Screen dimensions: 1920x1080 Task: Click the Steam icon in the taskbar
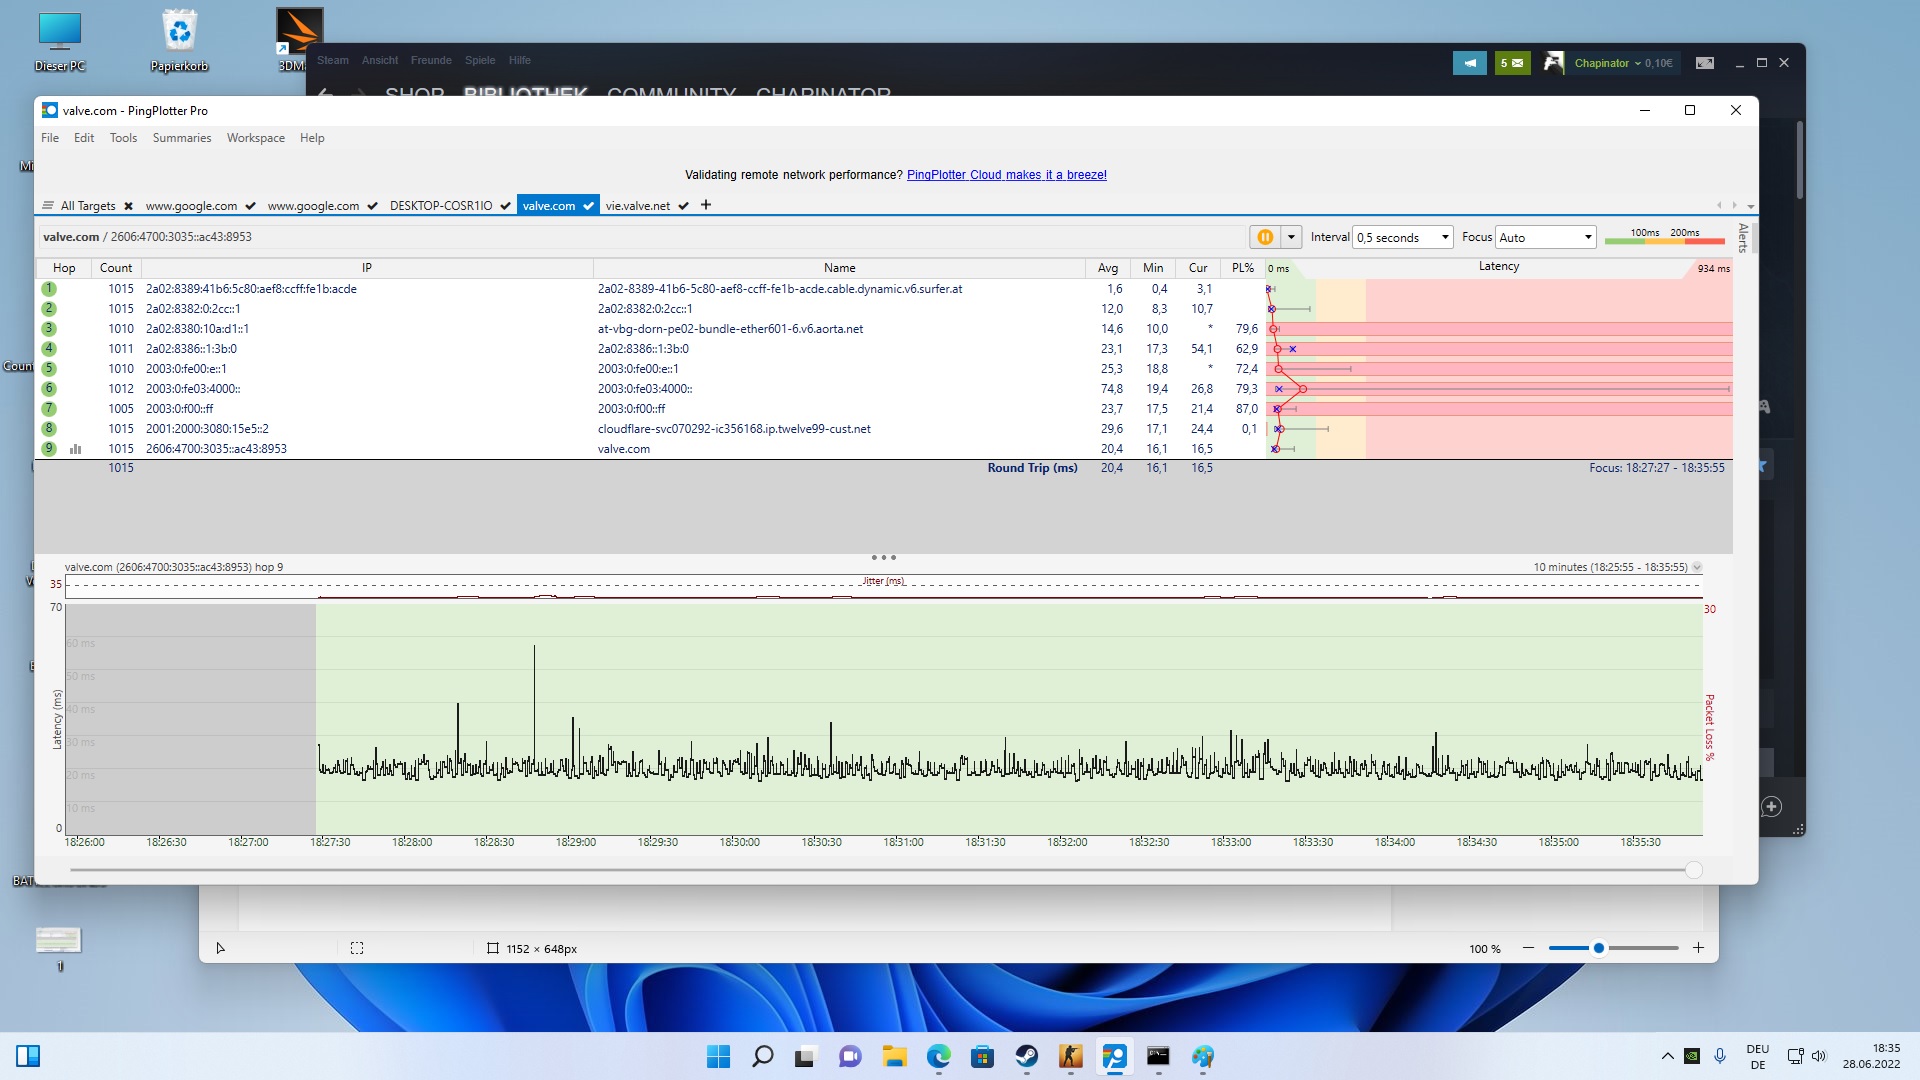pyautogui.click(x=1026, y=1057)
